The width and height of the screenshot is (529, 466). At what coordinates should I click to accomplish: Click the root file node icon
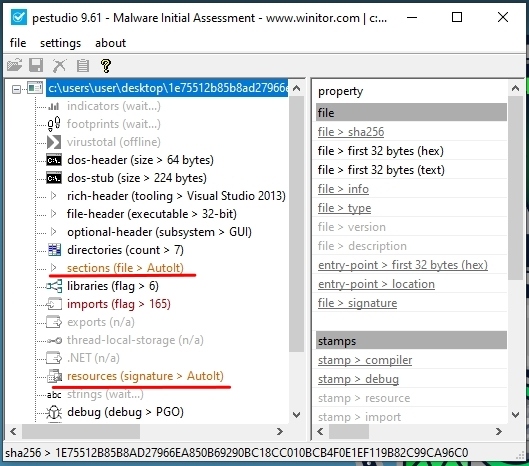point(35,88)
